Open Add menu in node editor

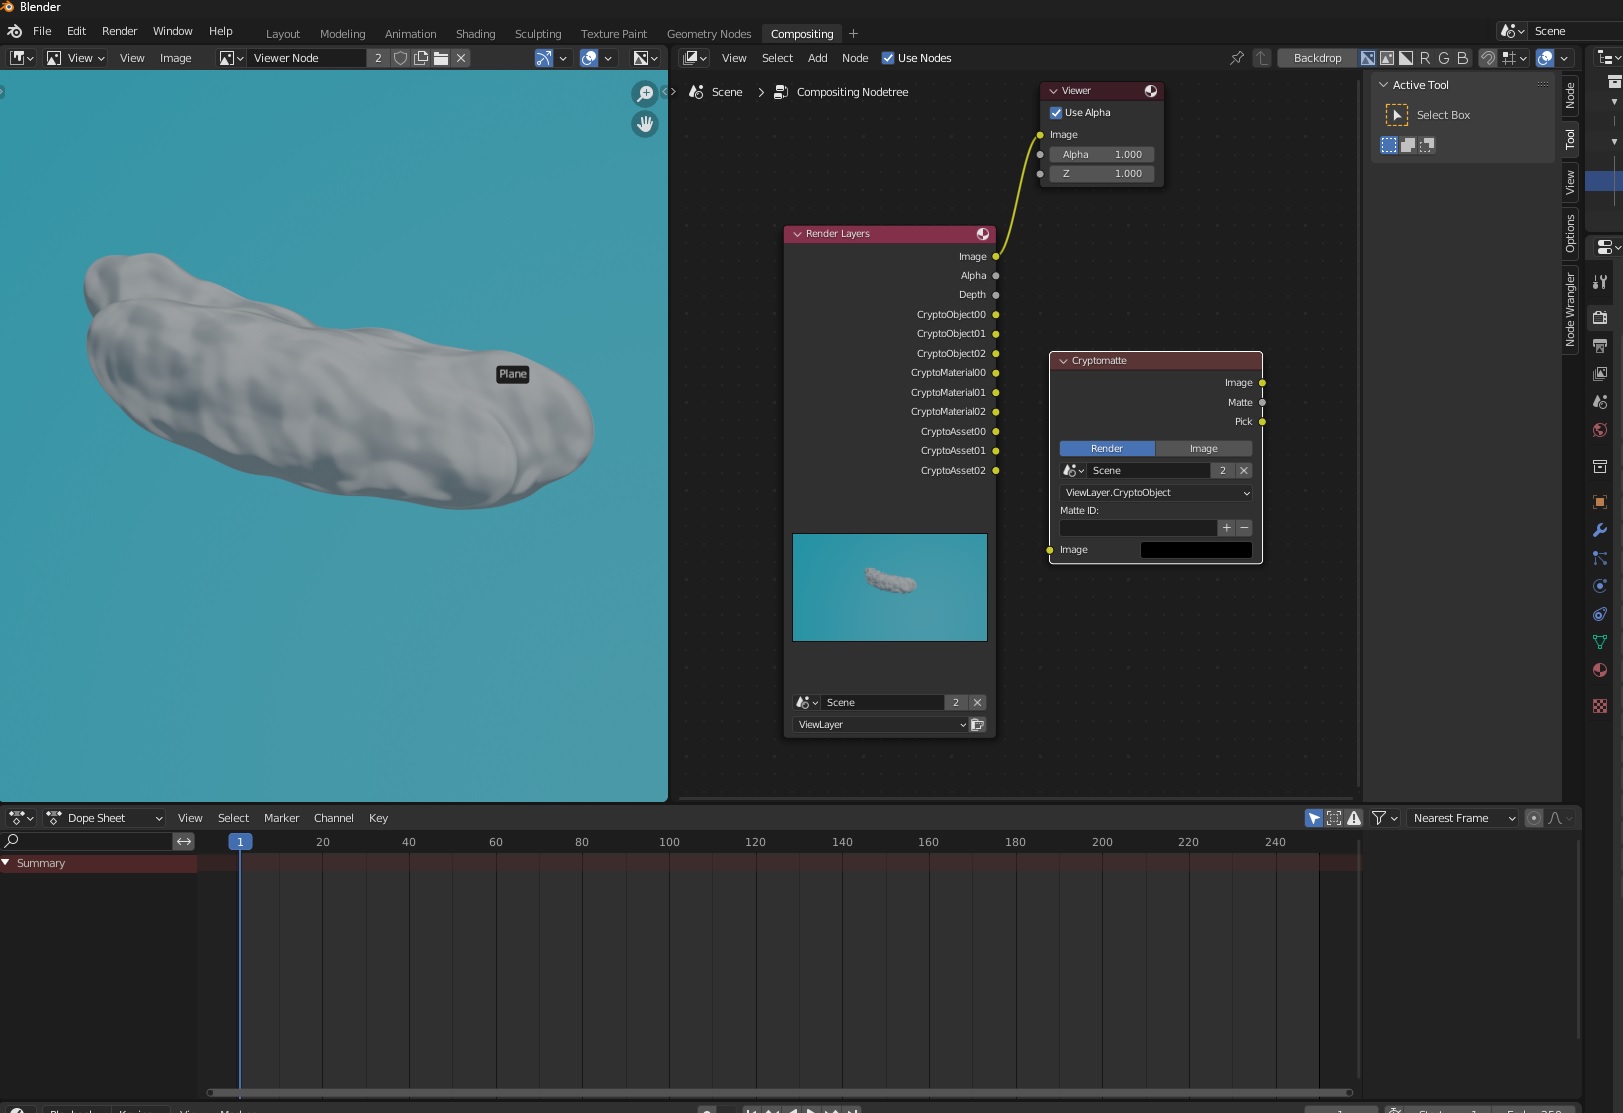click(x=817, y=58)
